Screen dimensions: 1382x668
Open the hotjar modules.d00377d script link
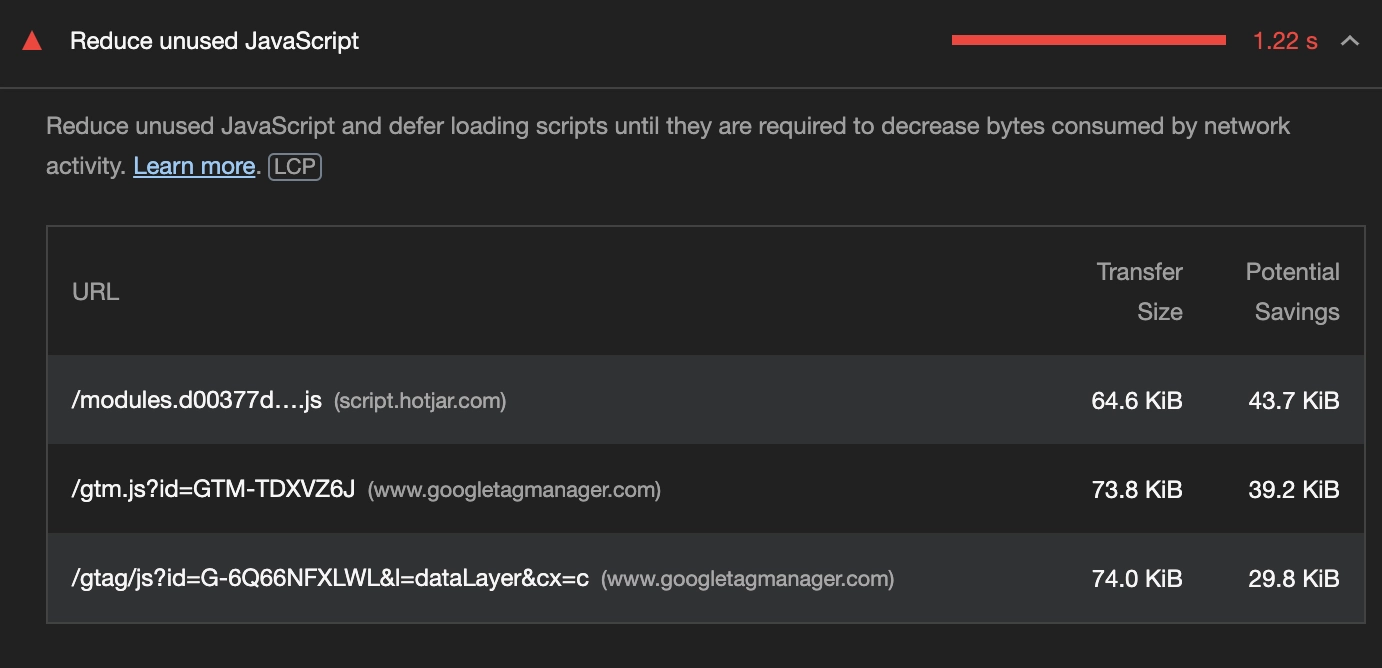click(197, 401)
